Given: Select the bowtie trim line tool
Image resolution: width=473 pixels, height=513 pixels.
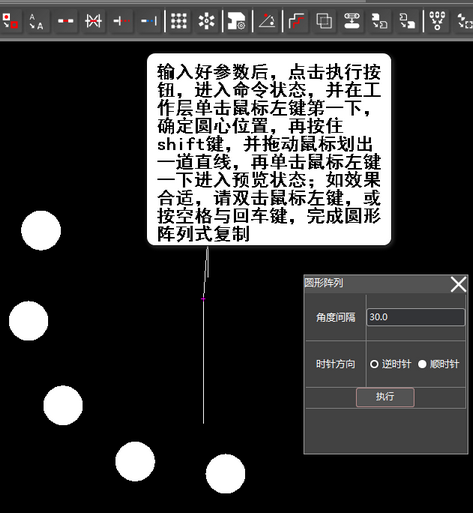Looking at the screenshot, I should tap(93, 21).
